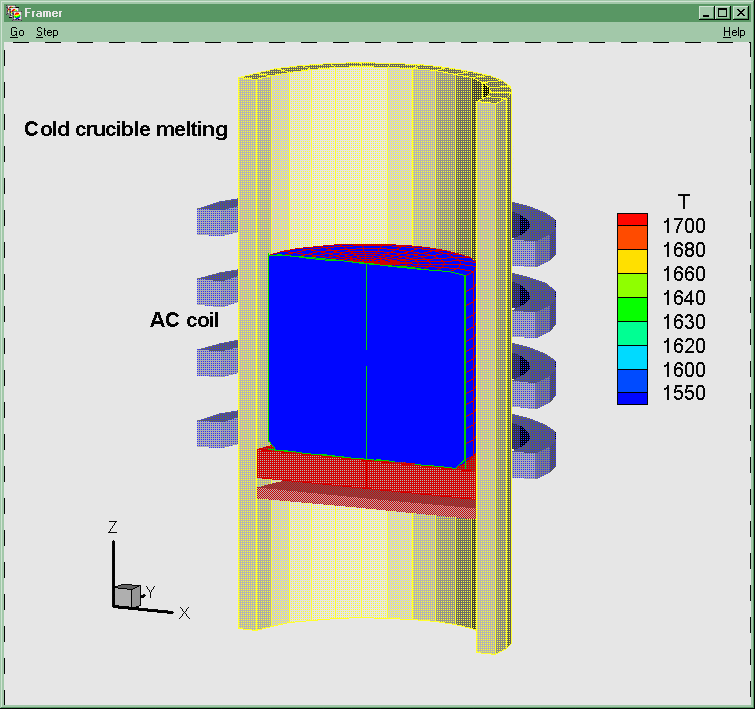Click the 'AC coil' label

point(184,320)
